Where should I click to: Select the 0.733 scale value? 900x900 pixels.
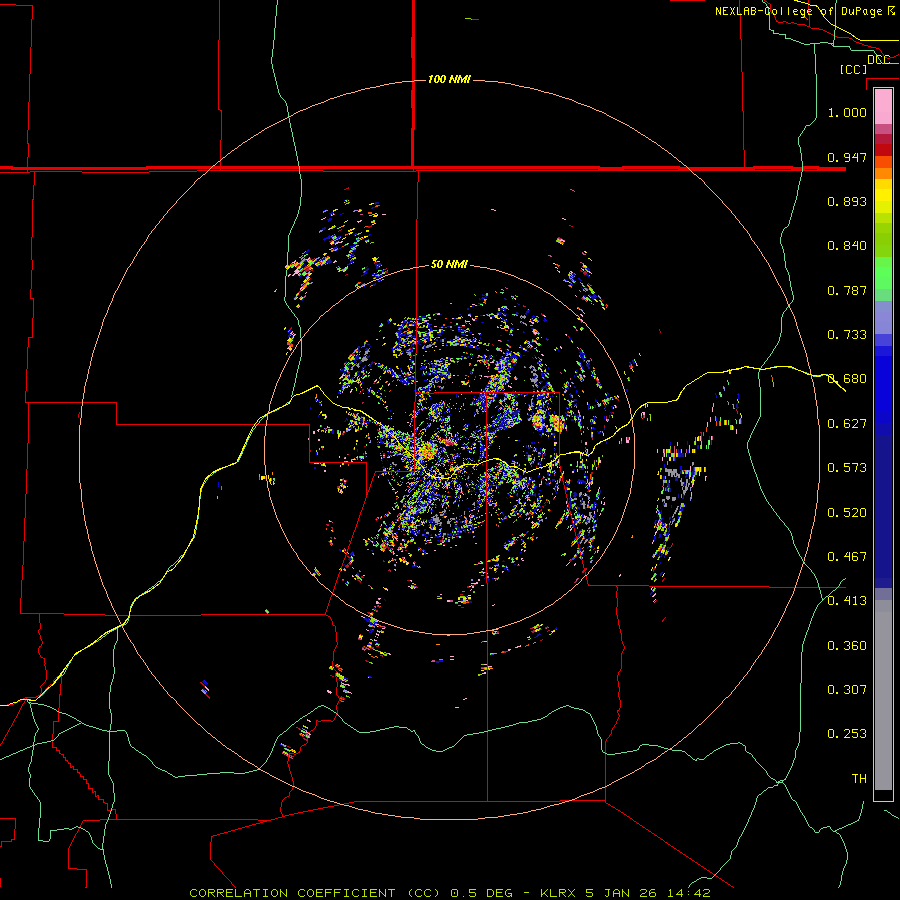pyautogui.click(x=847, y=335)
